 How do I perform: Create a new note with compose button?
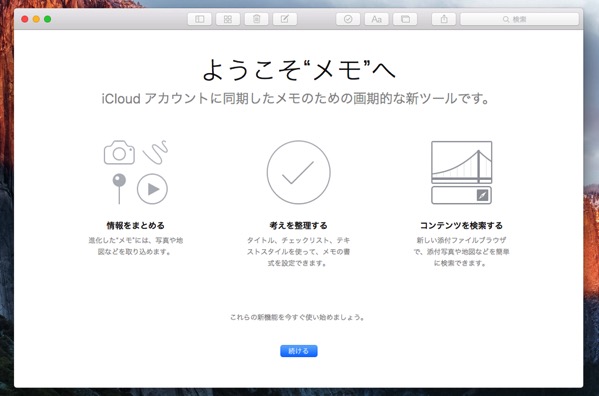pyautogui.click(x=285, y=19)
